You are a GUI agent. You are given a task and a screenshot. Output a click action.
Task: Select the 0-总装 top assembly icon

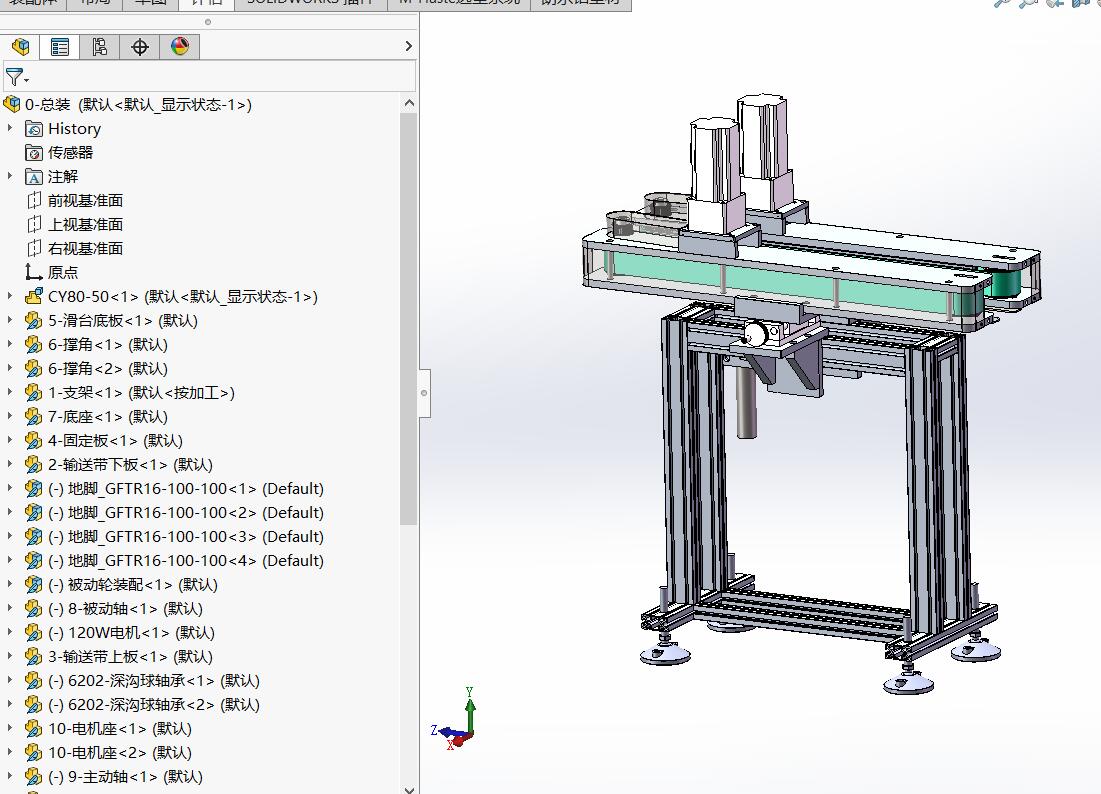(x=12, y=105)
